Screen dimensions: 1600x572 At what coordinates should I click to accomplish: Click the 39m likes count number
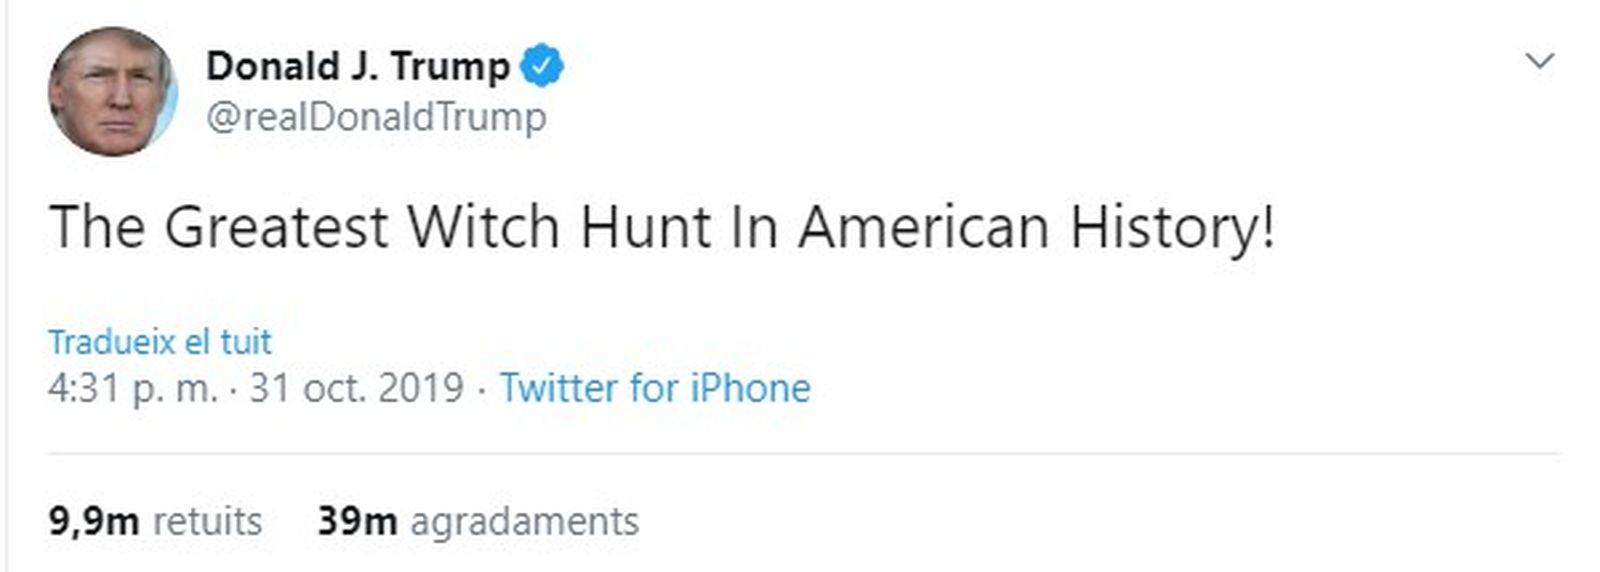[357, 521]
